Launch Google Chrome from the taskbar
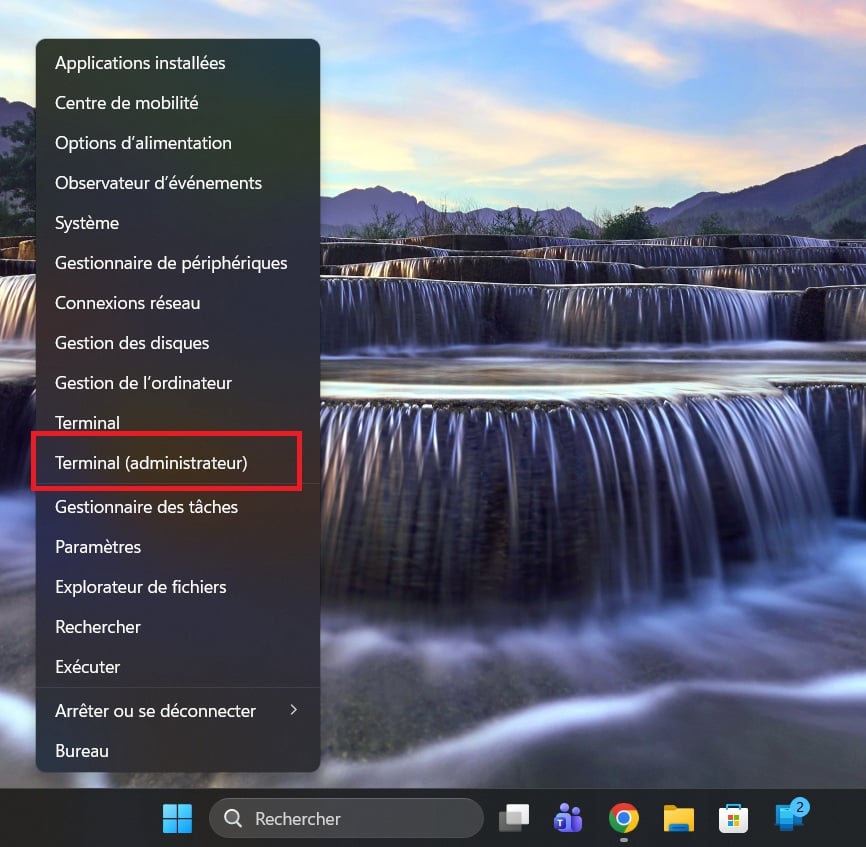This screenshot has width=866, height=847. pyautogui.click(x=623, y=818)
